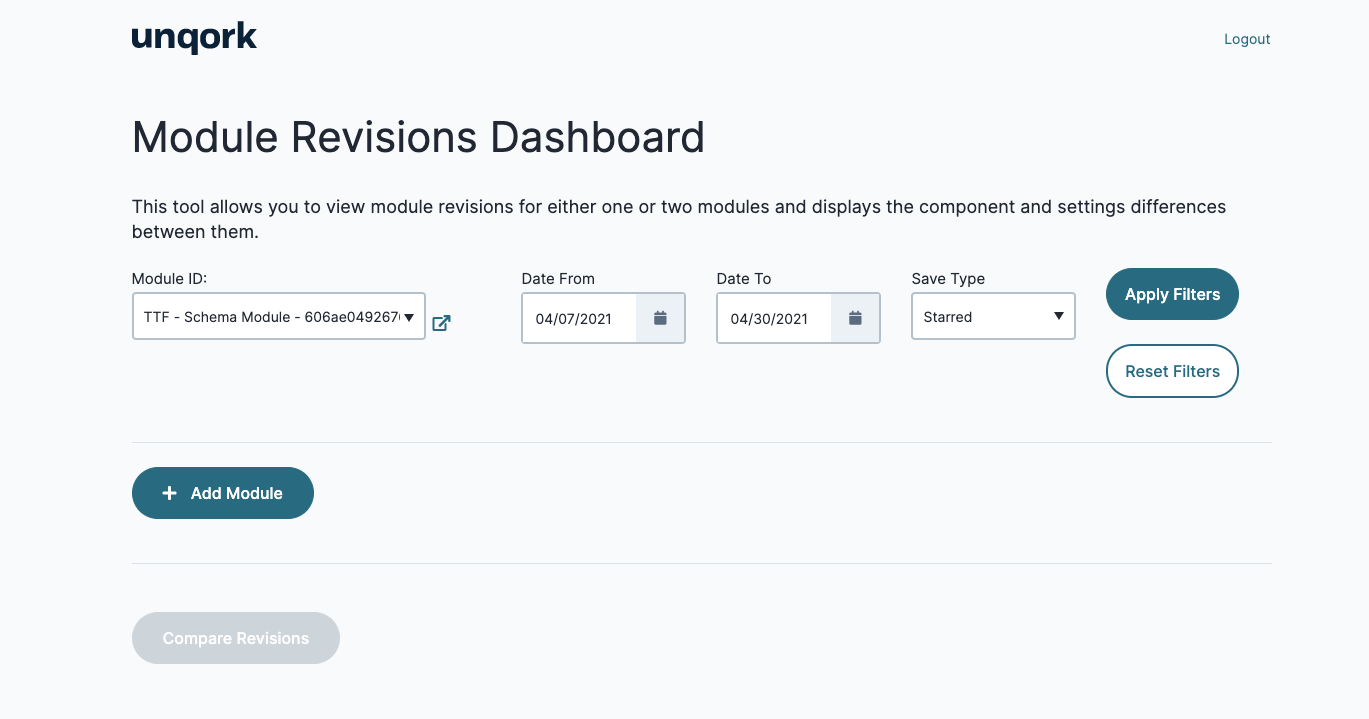Click the unqork logo
This screenshot has height=719, width=1369.
[x=194, y=38]
